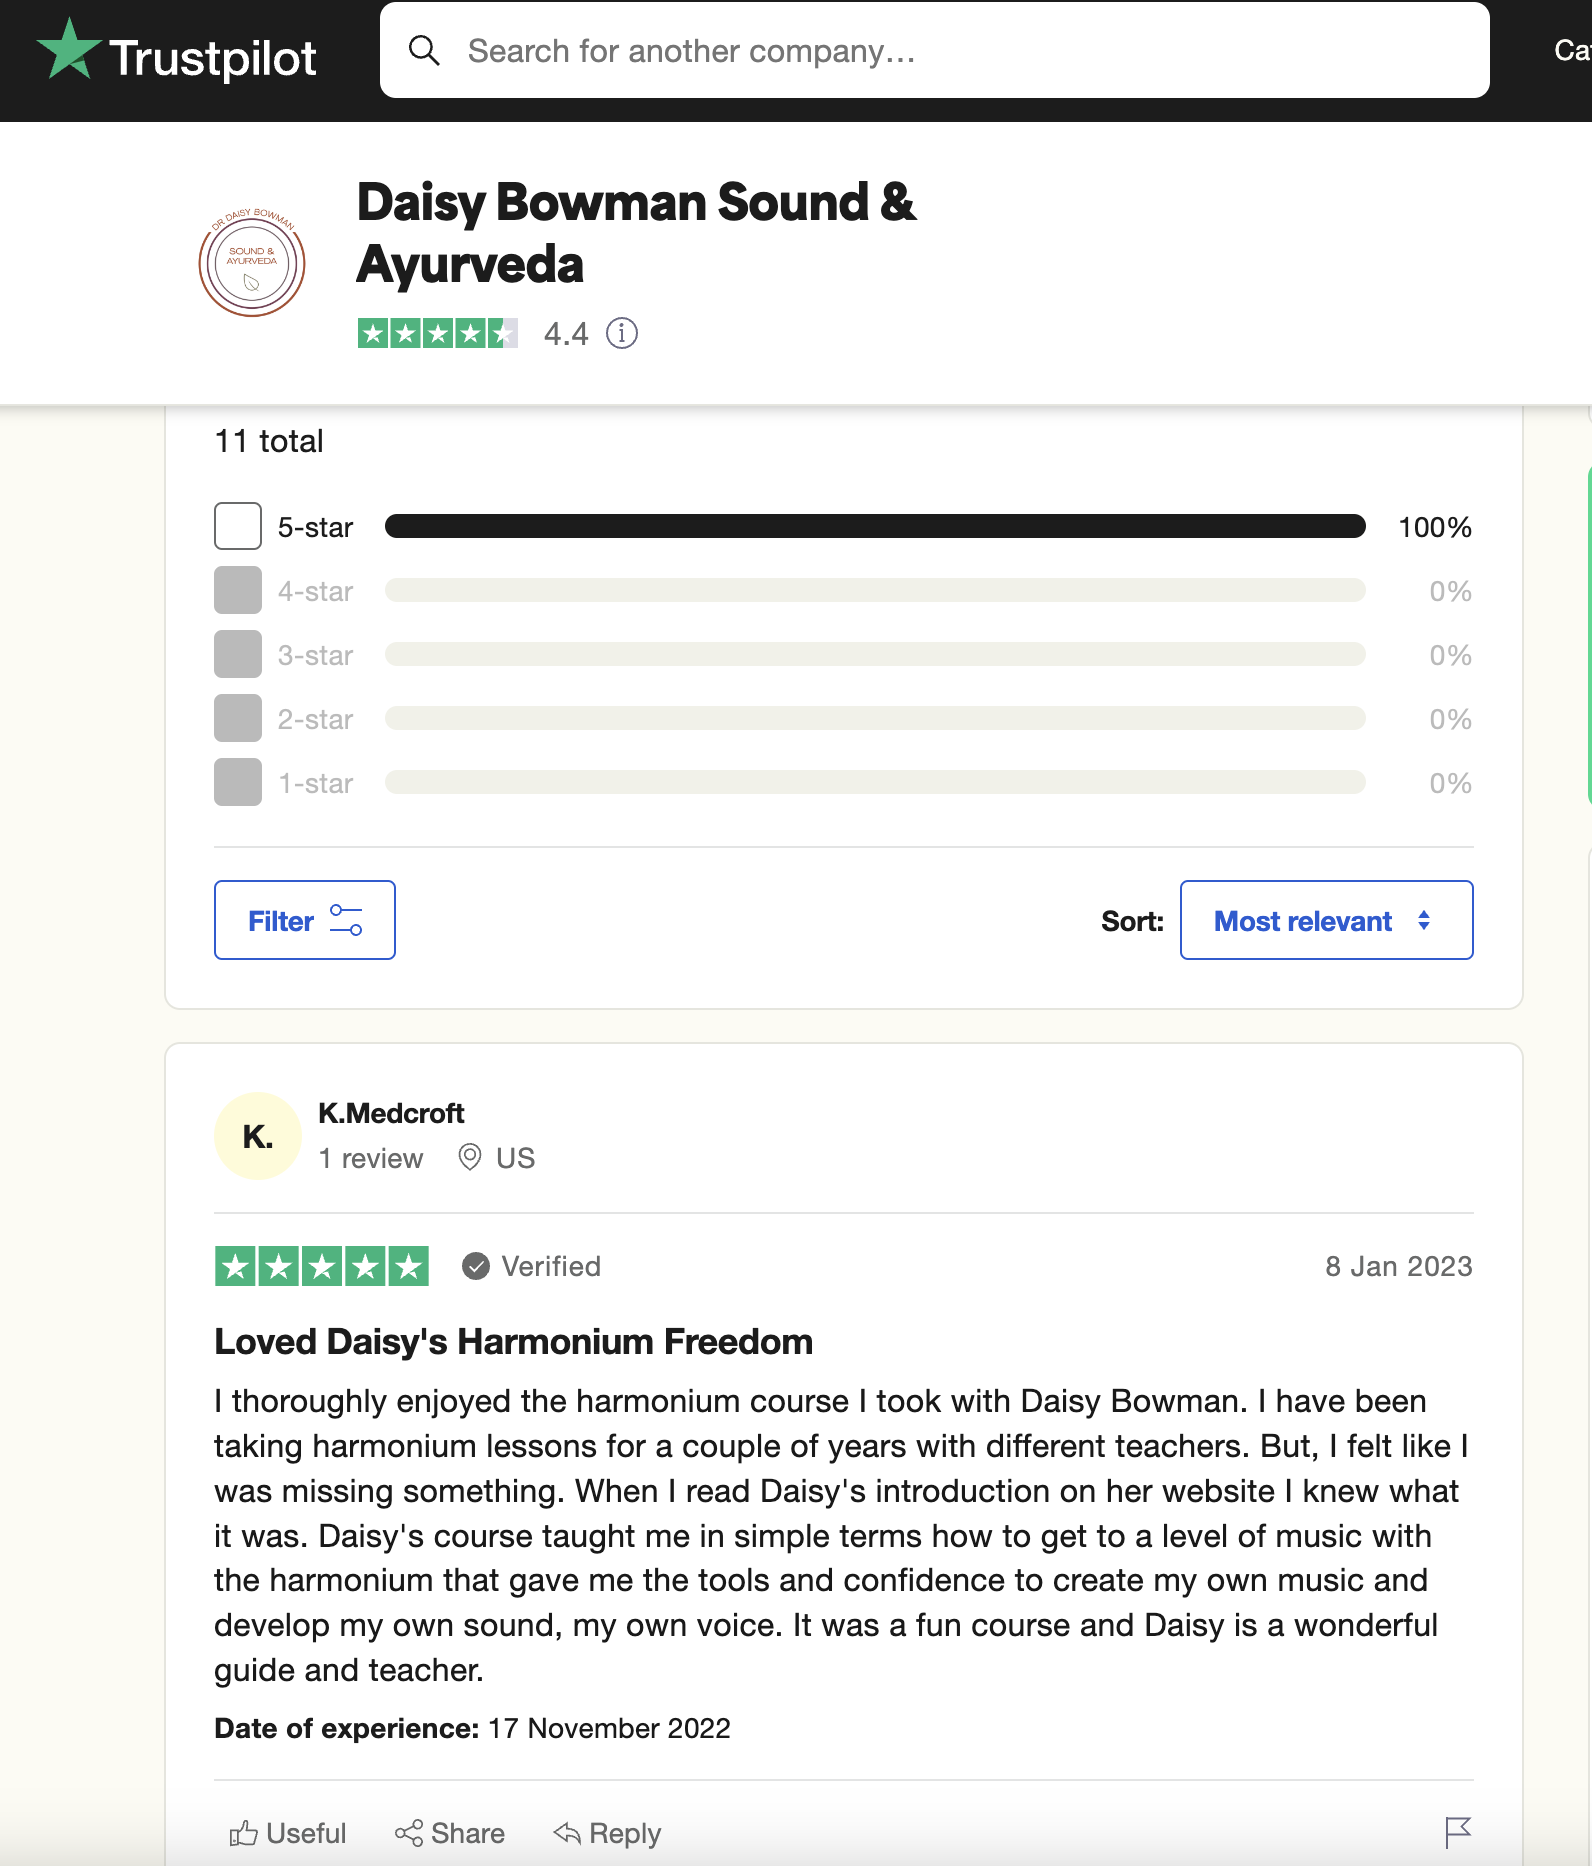
Task: Open the Categories menu item in header
Action: pos(1571,50)
